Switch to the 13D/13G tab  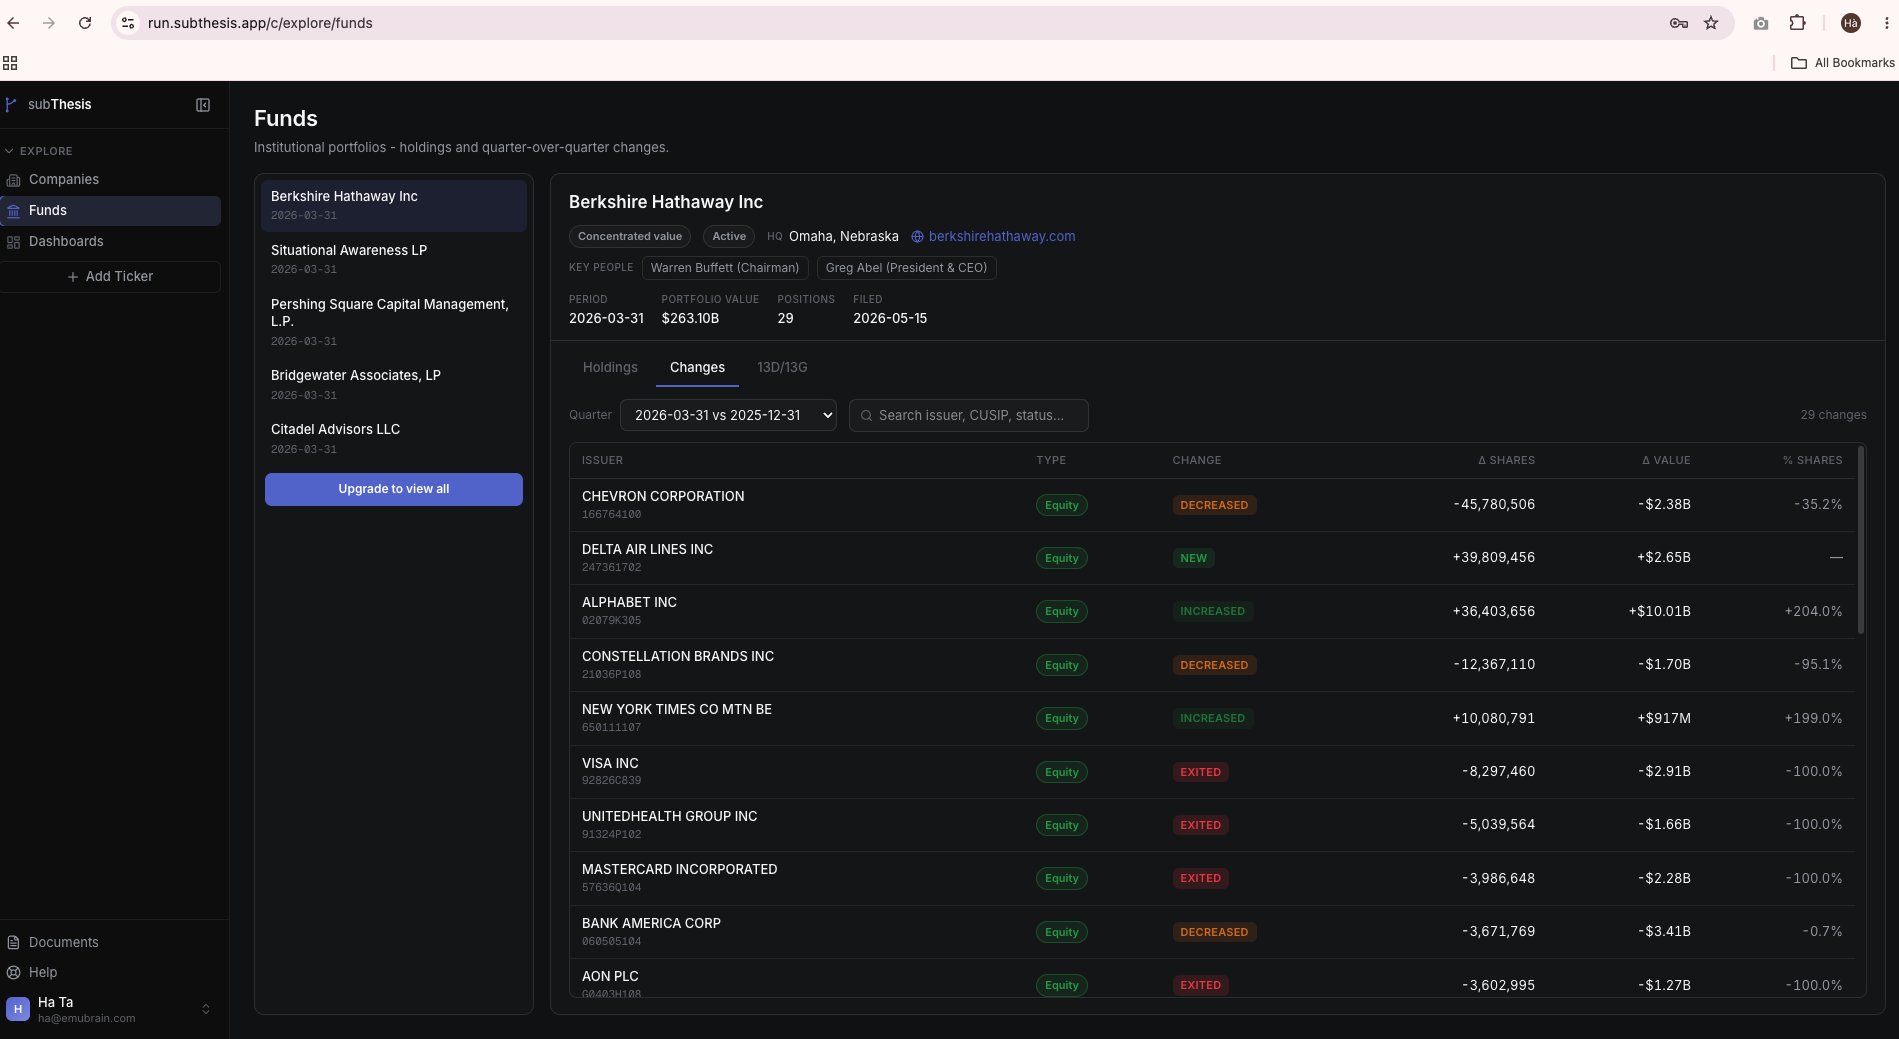point(782,368)
